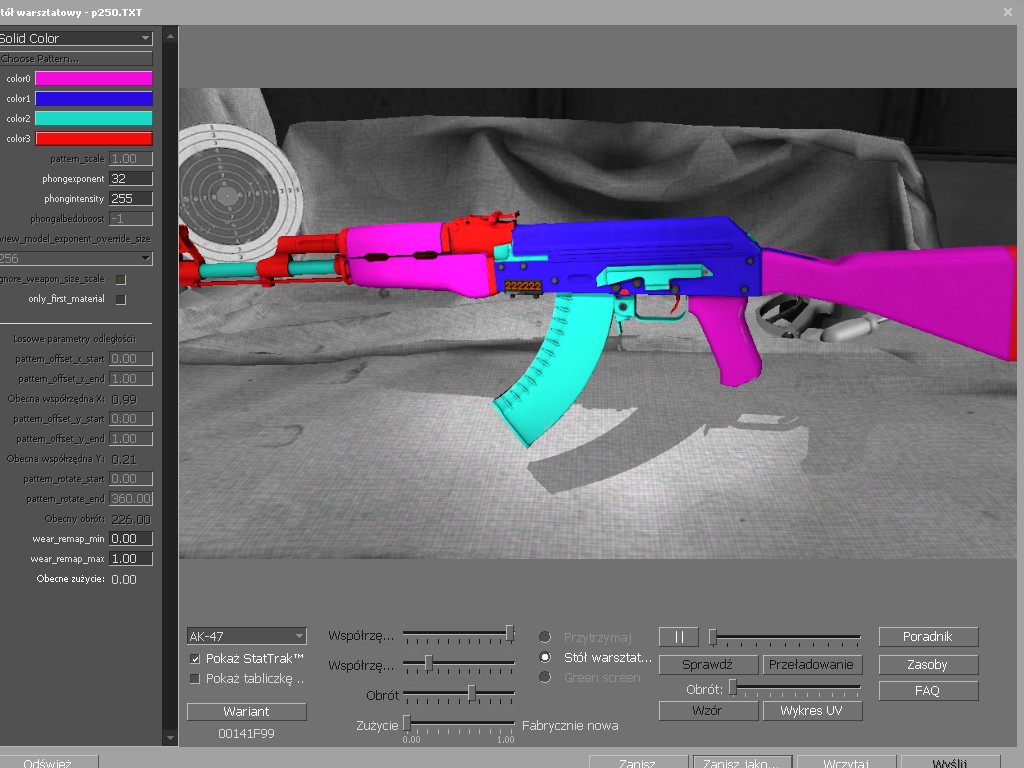
Task: Pick the red color3 swatch
Action: point(93,138)
